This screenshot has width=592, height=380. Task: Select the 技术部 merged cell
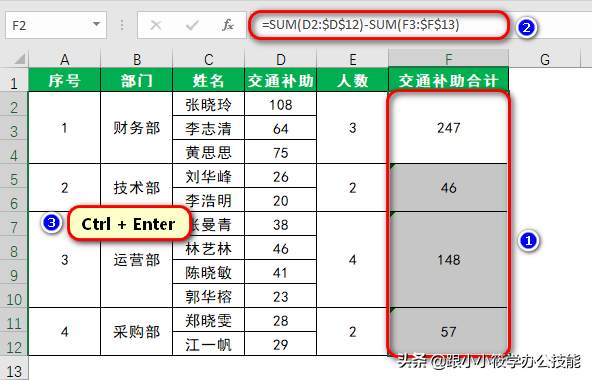pyautogui.click(x=137, y=188)
